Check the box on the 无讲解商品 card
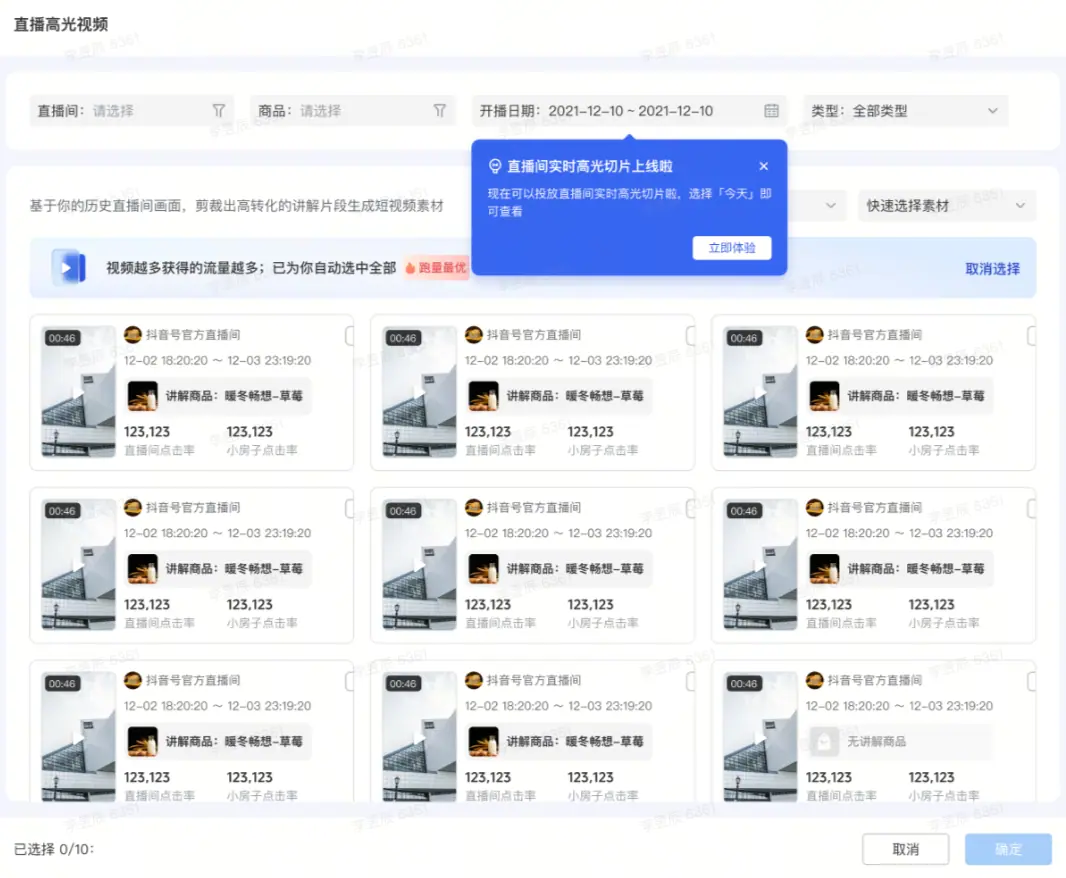Screen dimensions: 1066x878 tap(1031, 681)
